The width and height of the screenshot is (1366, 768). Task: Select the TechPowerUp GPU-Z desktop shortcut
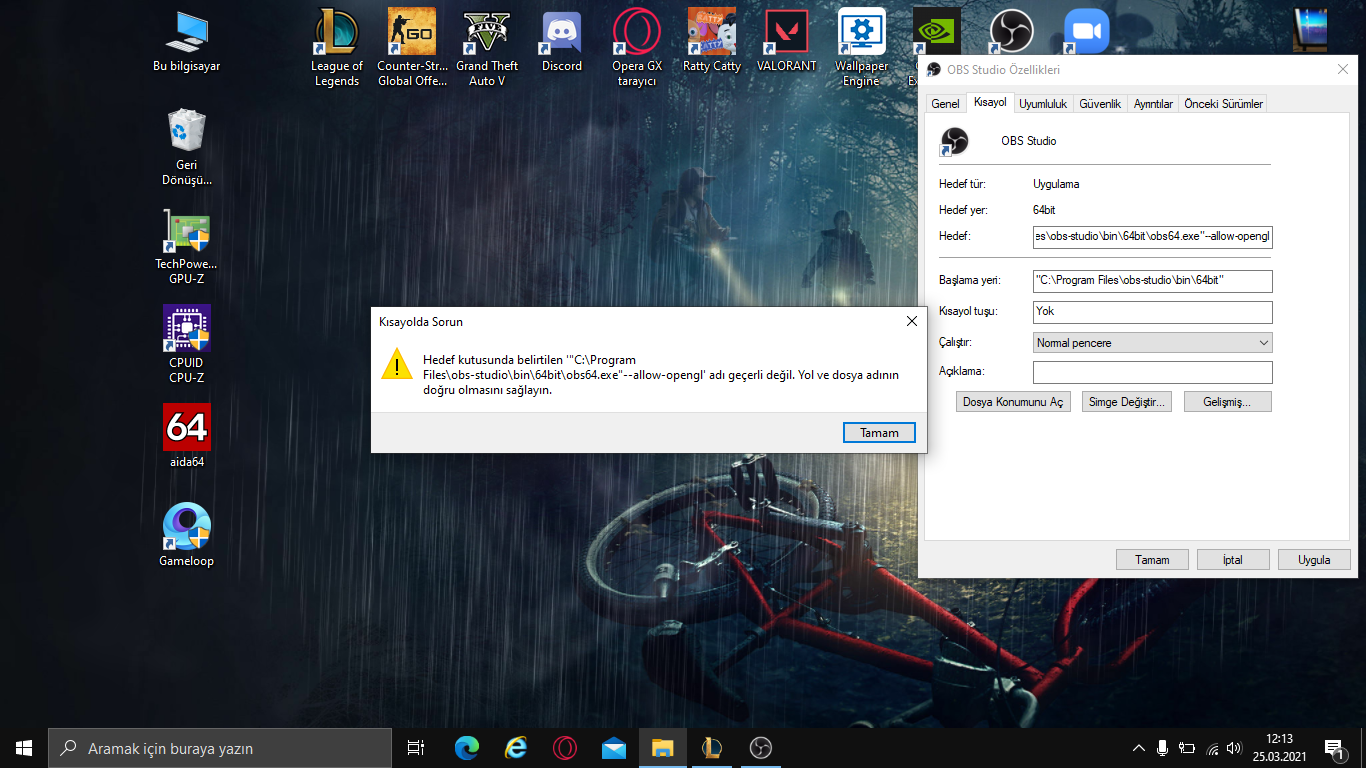pos(186,246)
